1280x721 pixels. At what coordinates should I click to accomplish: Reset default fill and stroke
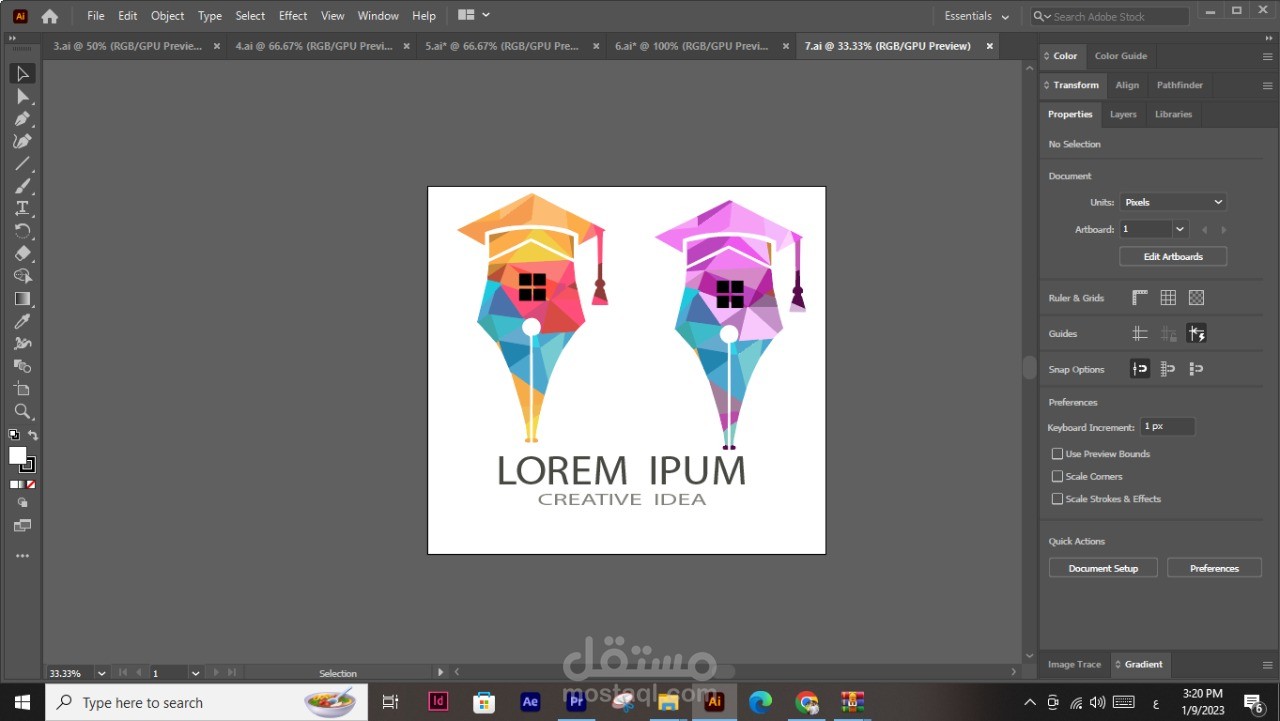point(13,435)
